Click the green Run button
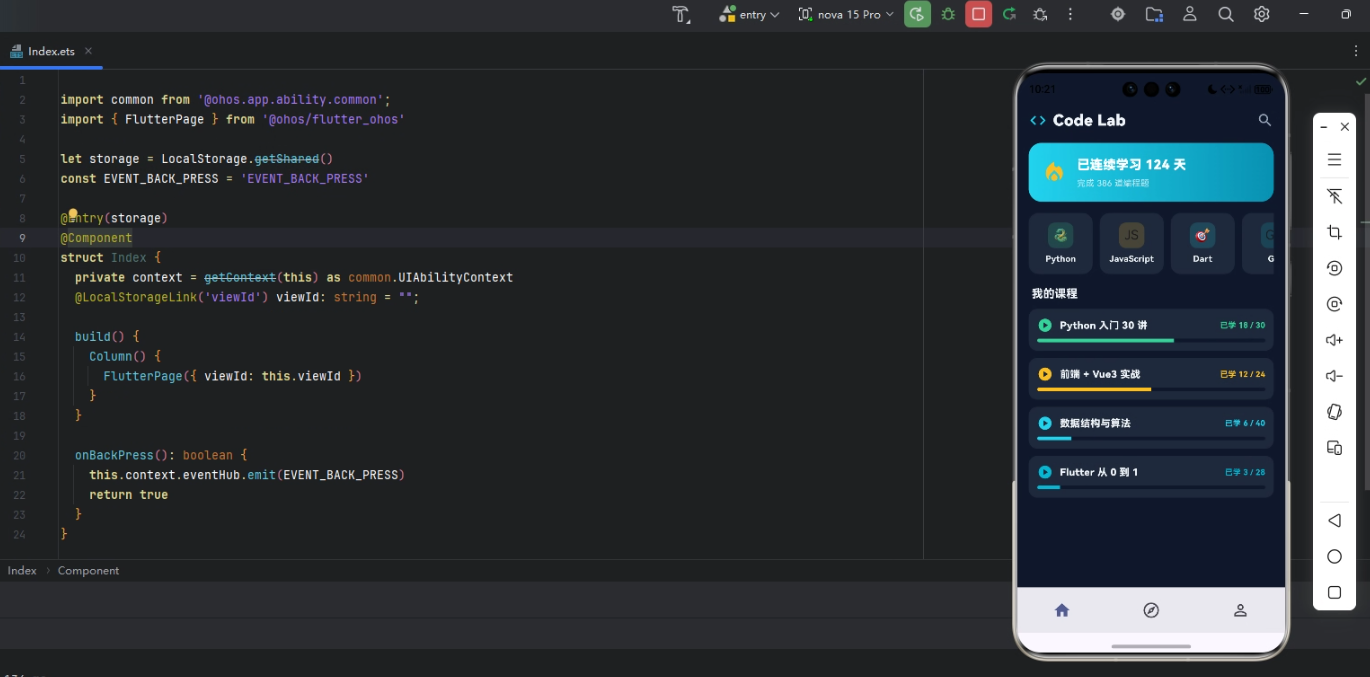 point(917,14)
